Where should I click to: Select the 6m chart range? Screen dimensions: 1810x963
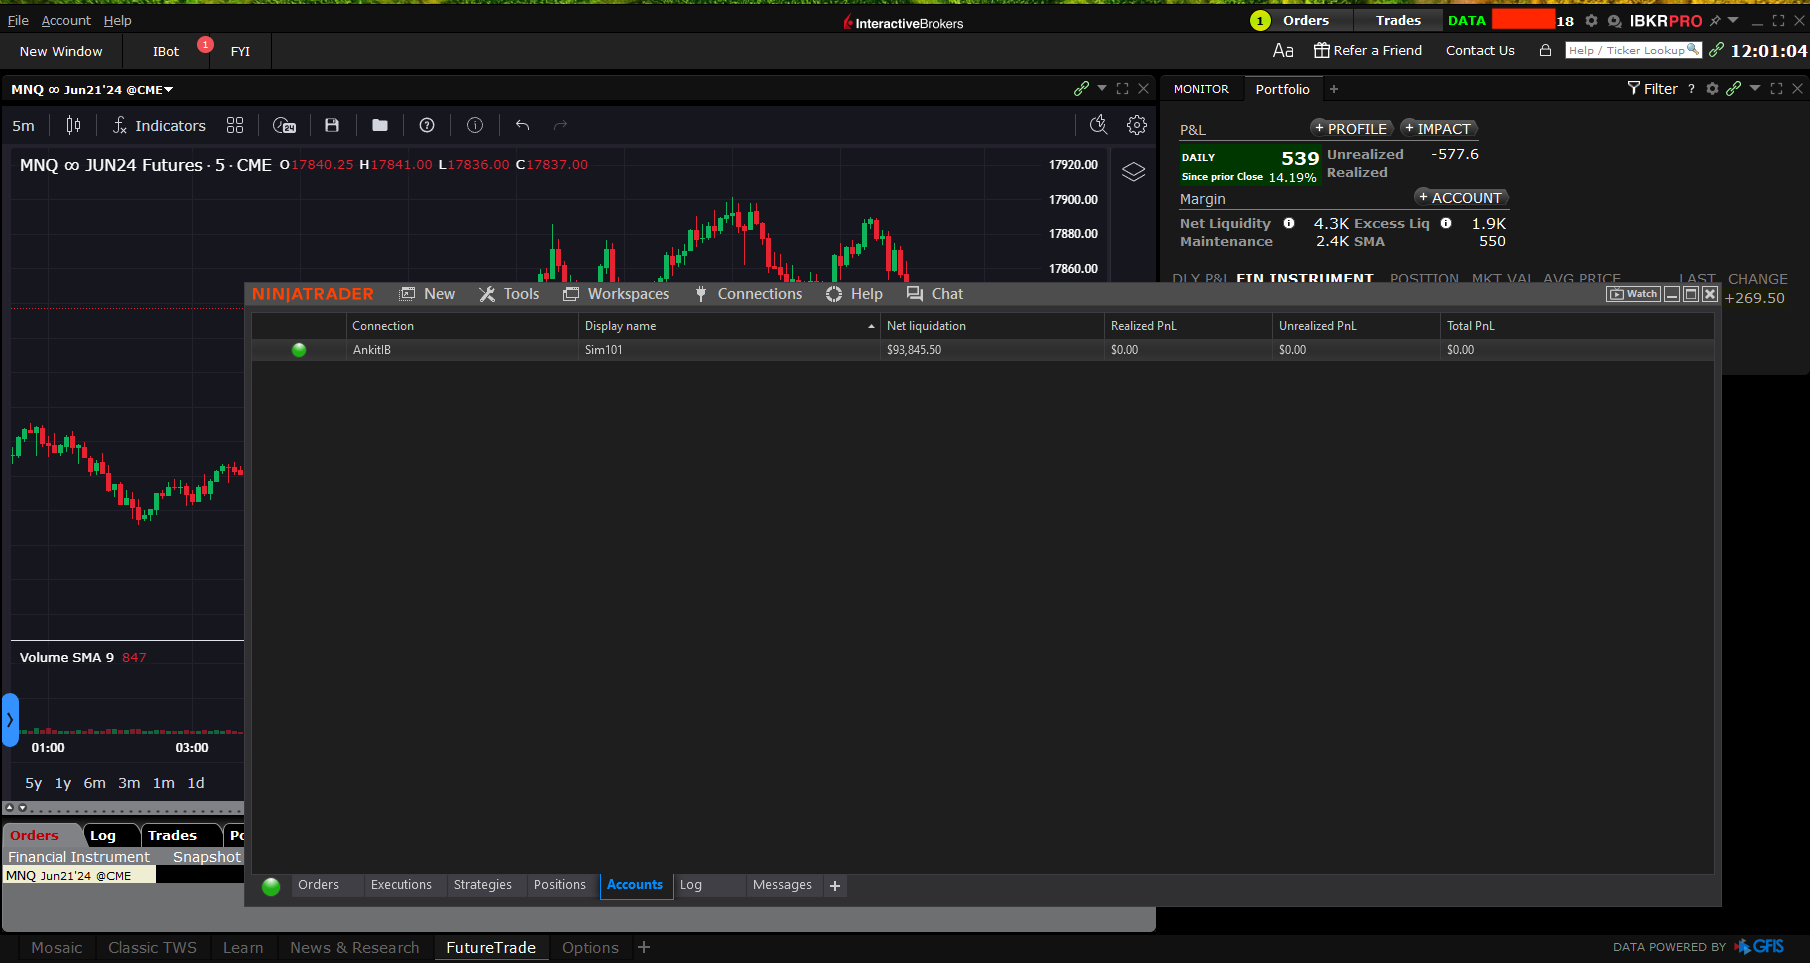(95, 783)
